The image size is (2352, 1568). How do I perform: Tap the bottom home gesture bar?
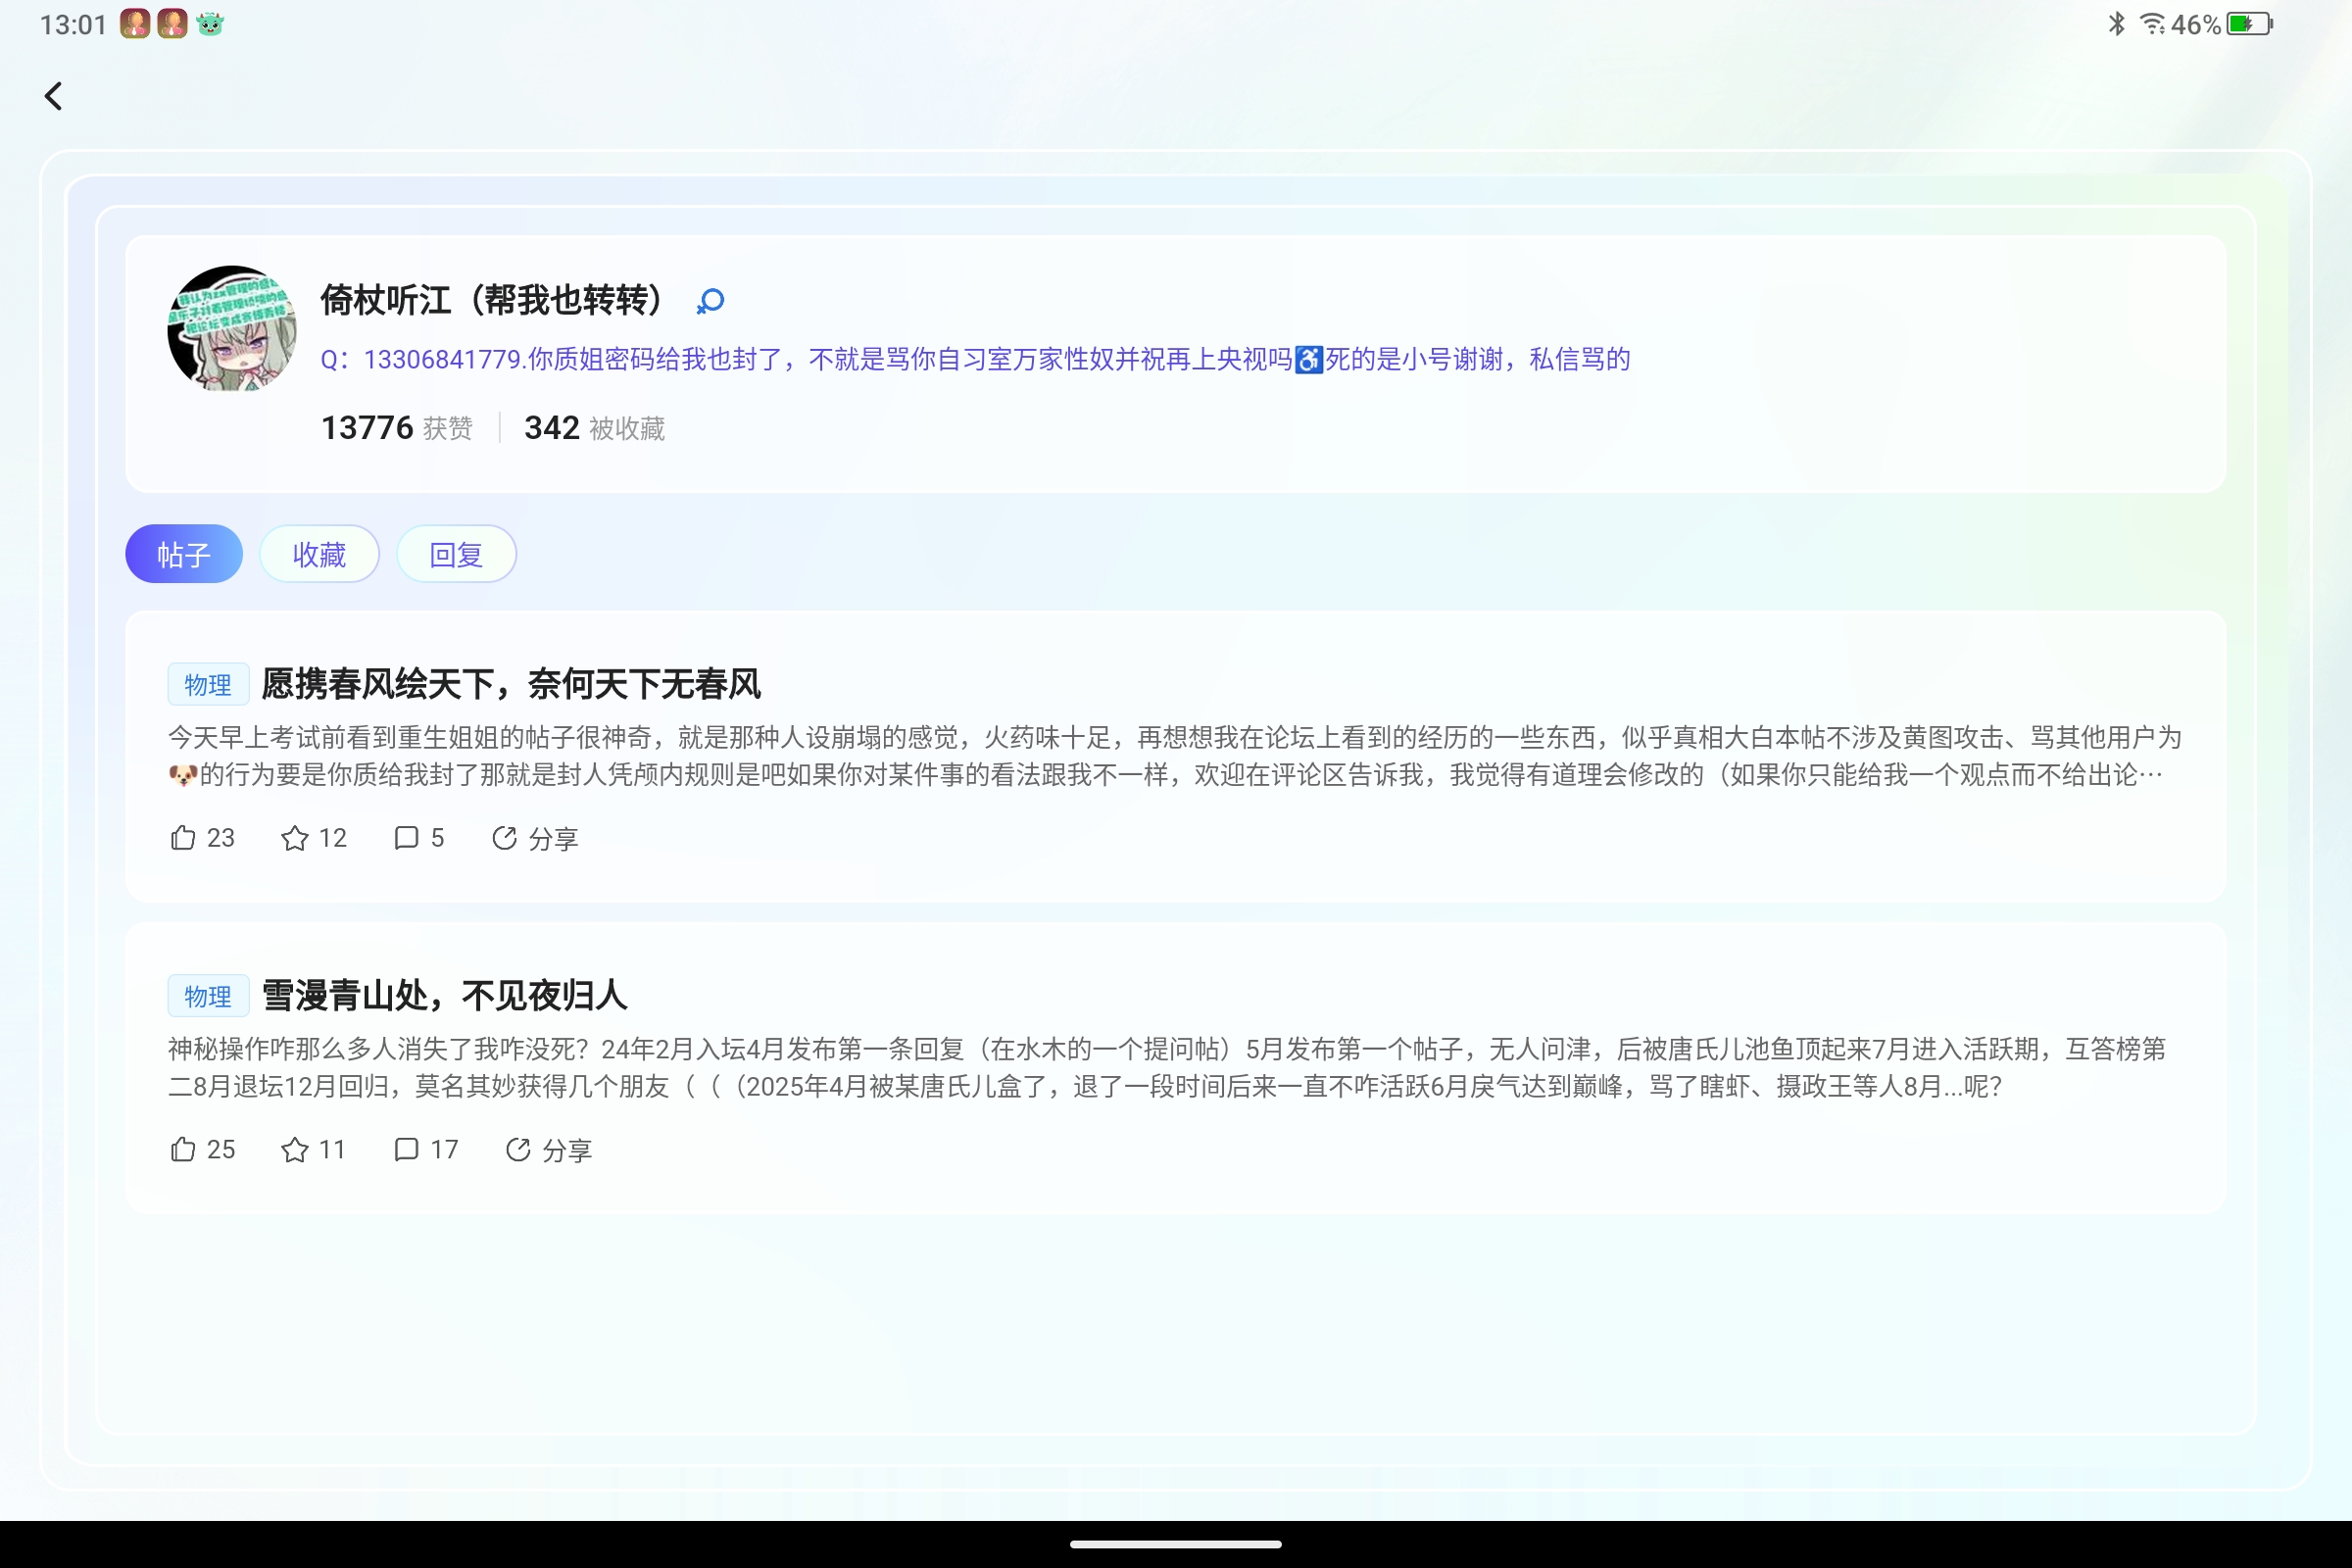[x=1176, y=1544]
